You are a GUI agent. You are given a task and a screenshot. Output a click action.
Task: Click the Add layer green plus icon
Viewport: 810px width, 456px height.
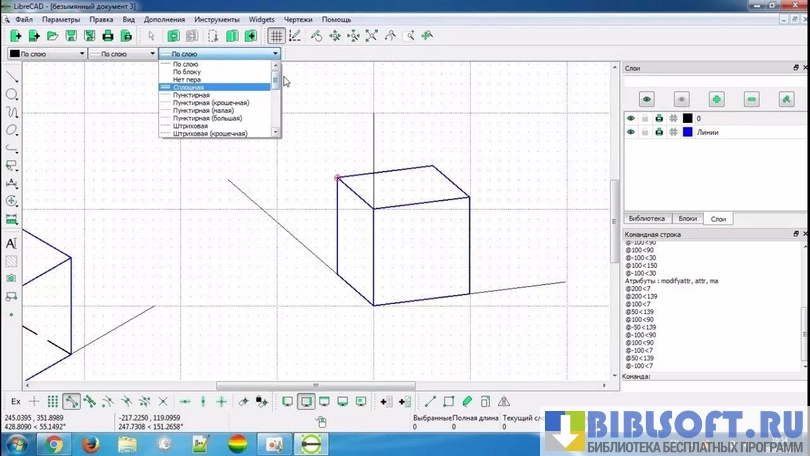click(x=716, y=99)
